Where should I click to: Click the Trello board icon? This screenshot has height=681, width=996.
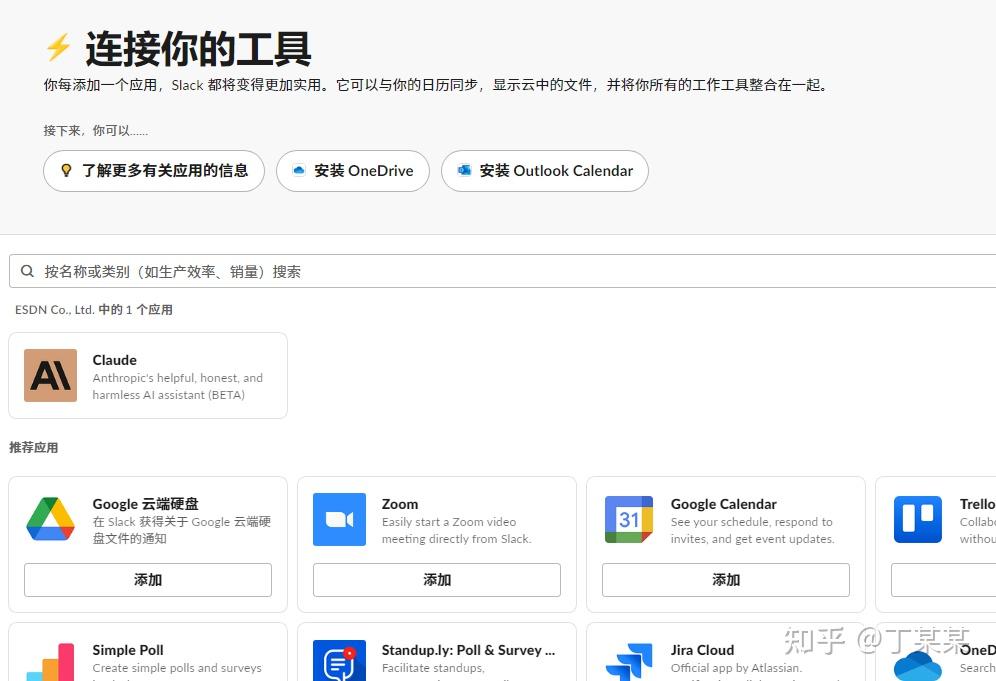(917, 520)
